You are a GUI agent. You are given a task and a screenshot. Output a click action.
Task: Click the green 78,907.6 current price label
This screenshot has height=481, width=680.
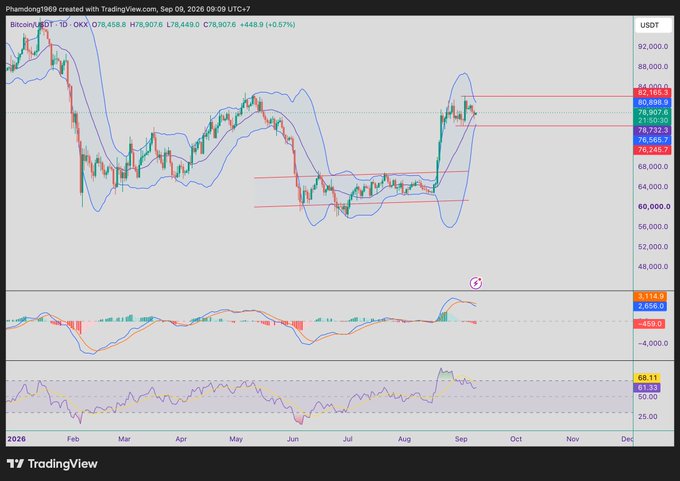(652, 113)
